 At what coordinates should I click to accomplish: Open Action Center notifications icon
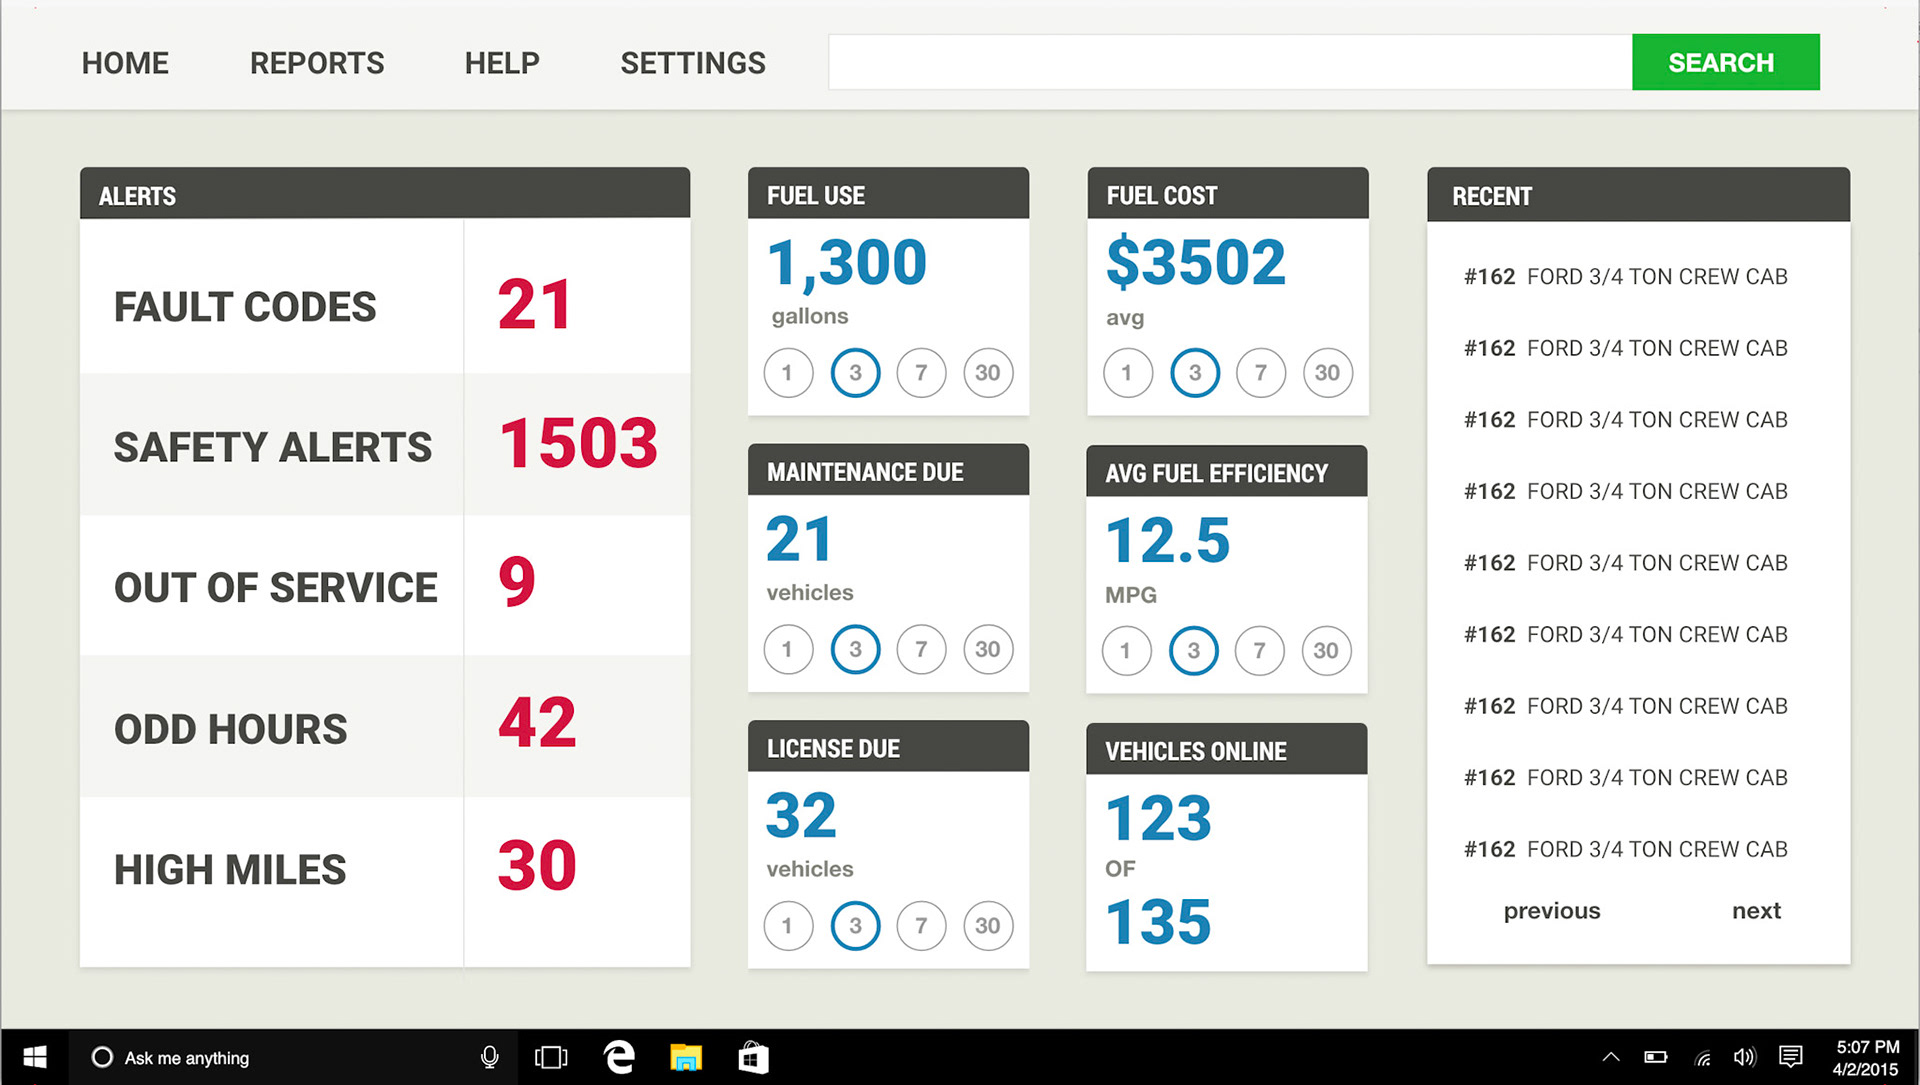(x=1790, y=1057)
